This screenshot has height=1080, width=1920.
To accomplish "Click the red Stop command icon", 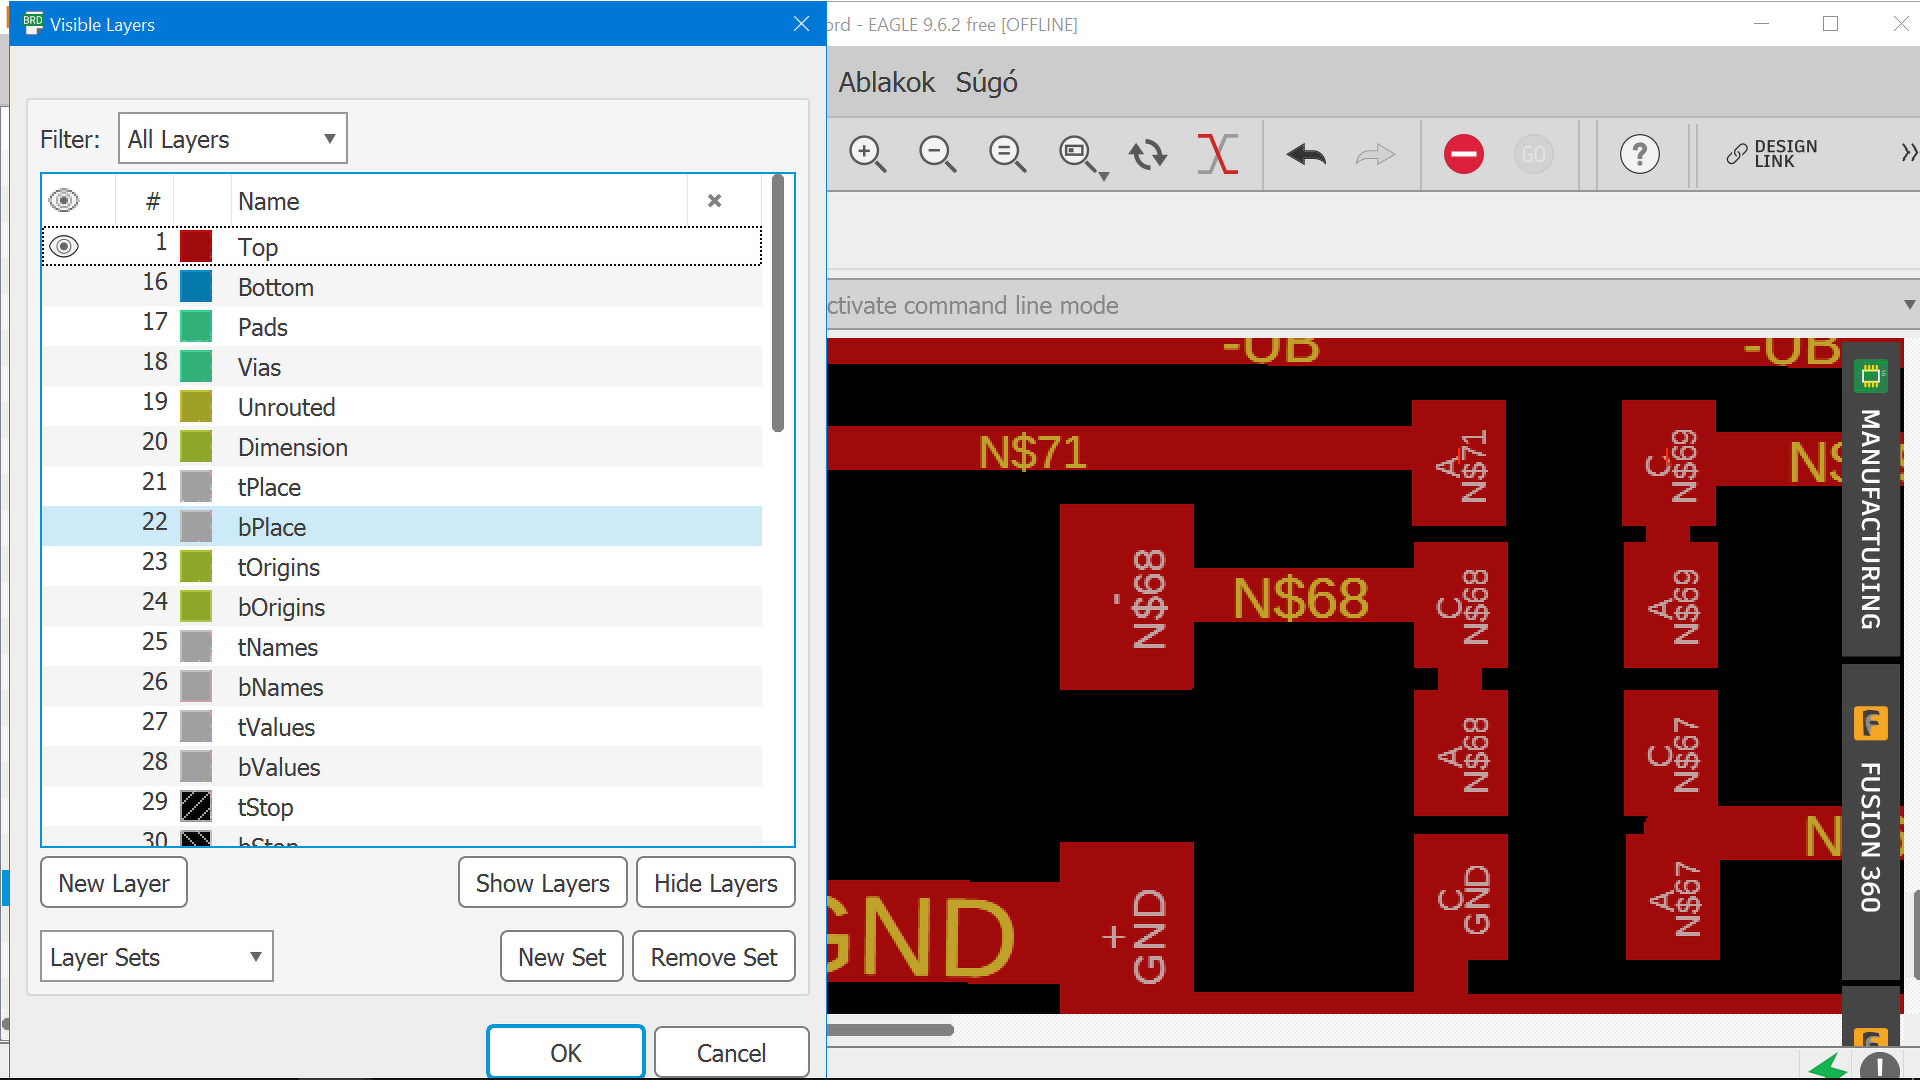I will [1464, 154].
